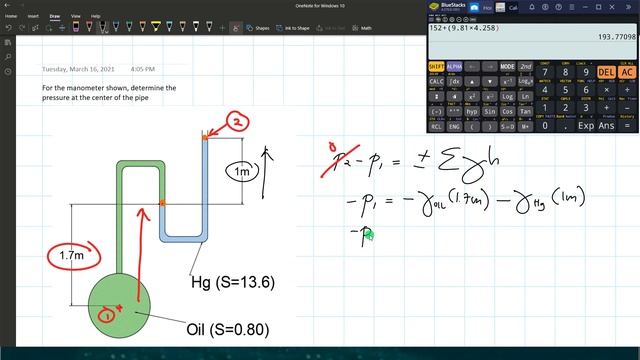Open the View ribbon tab
Screen dimensions: 640x360
coord(76,16)
